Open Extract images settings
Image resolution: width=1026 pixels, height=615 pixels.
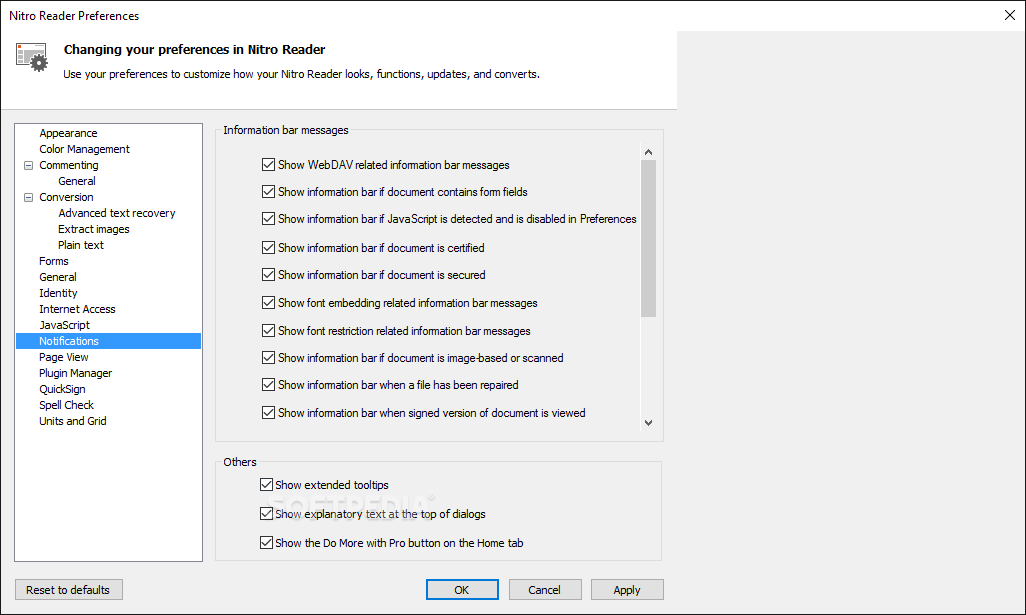(x=94, y=229)
